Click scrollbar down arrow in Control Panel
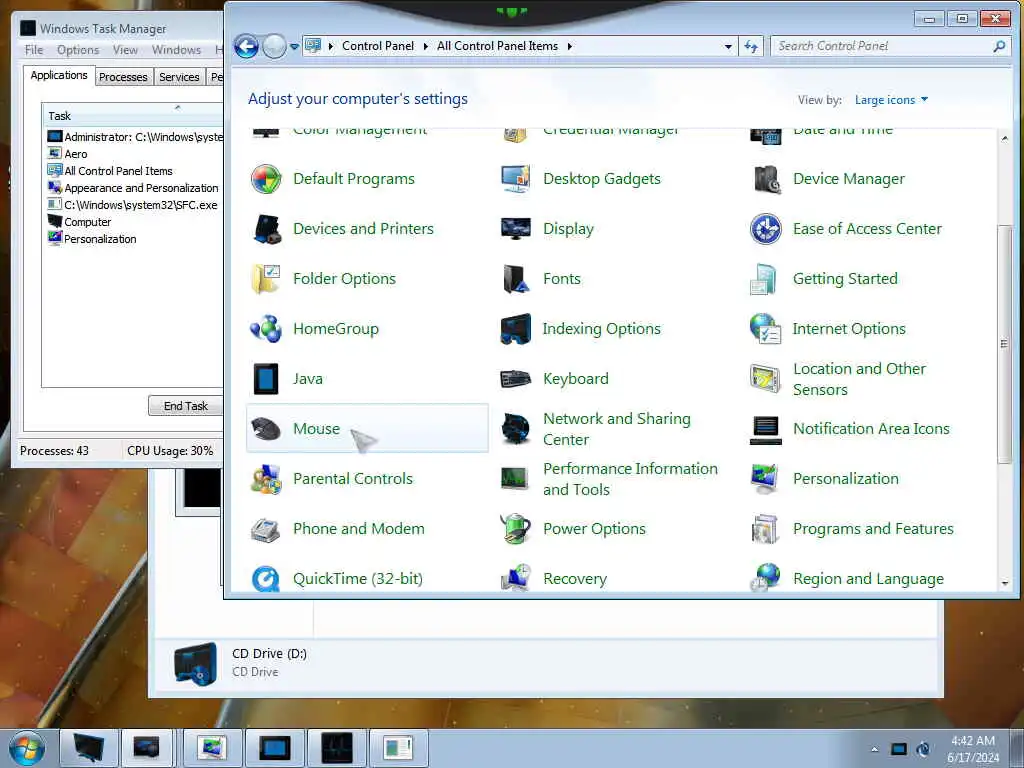Image resolution: width=1024 pixels, height=768 pixels. tap(1004, 583)
